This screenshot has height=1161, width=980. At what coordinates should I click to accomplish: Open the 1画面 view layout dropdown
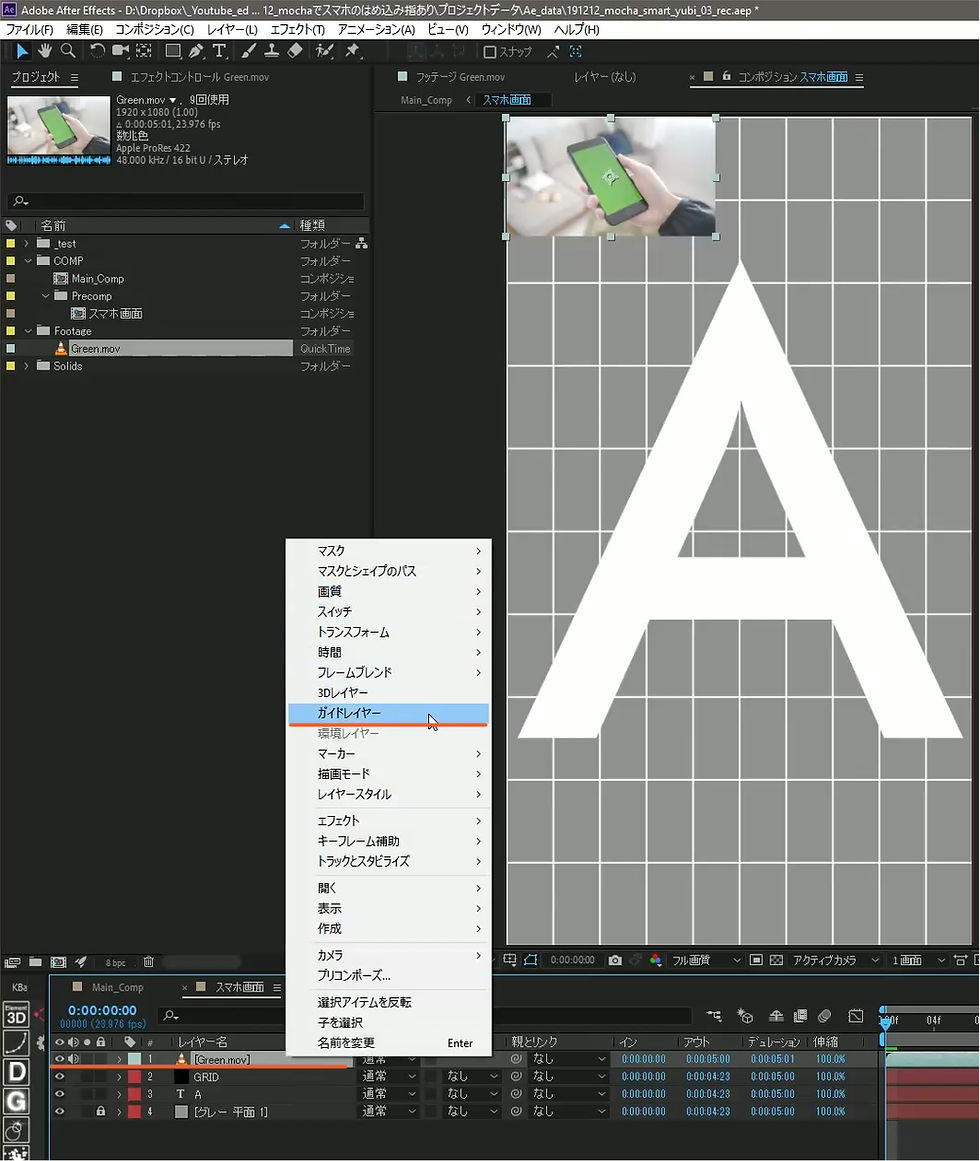point(918,960)
